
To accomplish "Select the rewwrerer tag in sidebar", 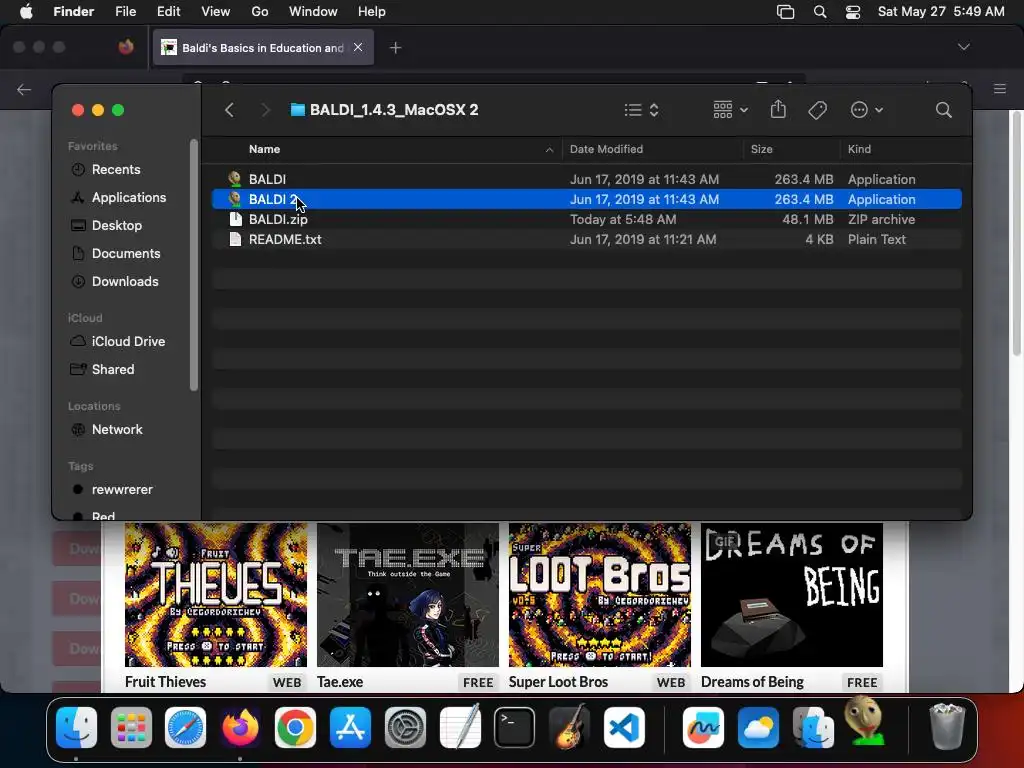I will tap(122, 490).
